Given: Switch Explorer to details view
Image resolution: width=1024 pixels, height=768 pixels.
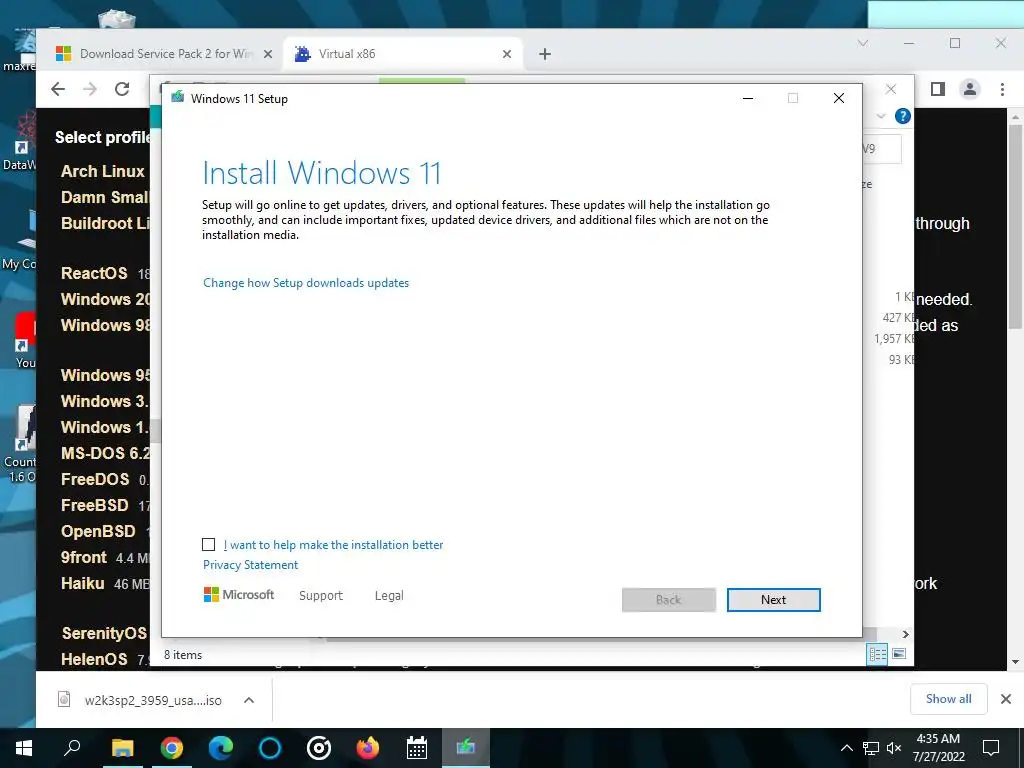Looking at the screenshot, I should click(877, 654).
